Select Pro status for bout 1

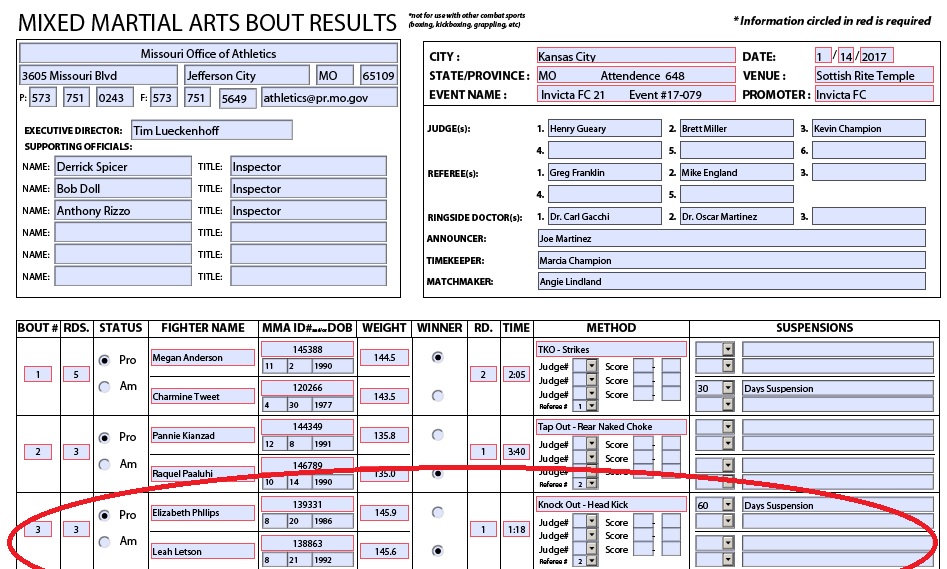[104, 360]
